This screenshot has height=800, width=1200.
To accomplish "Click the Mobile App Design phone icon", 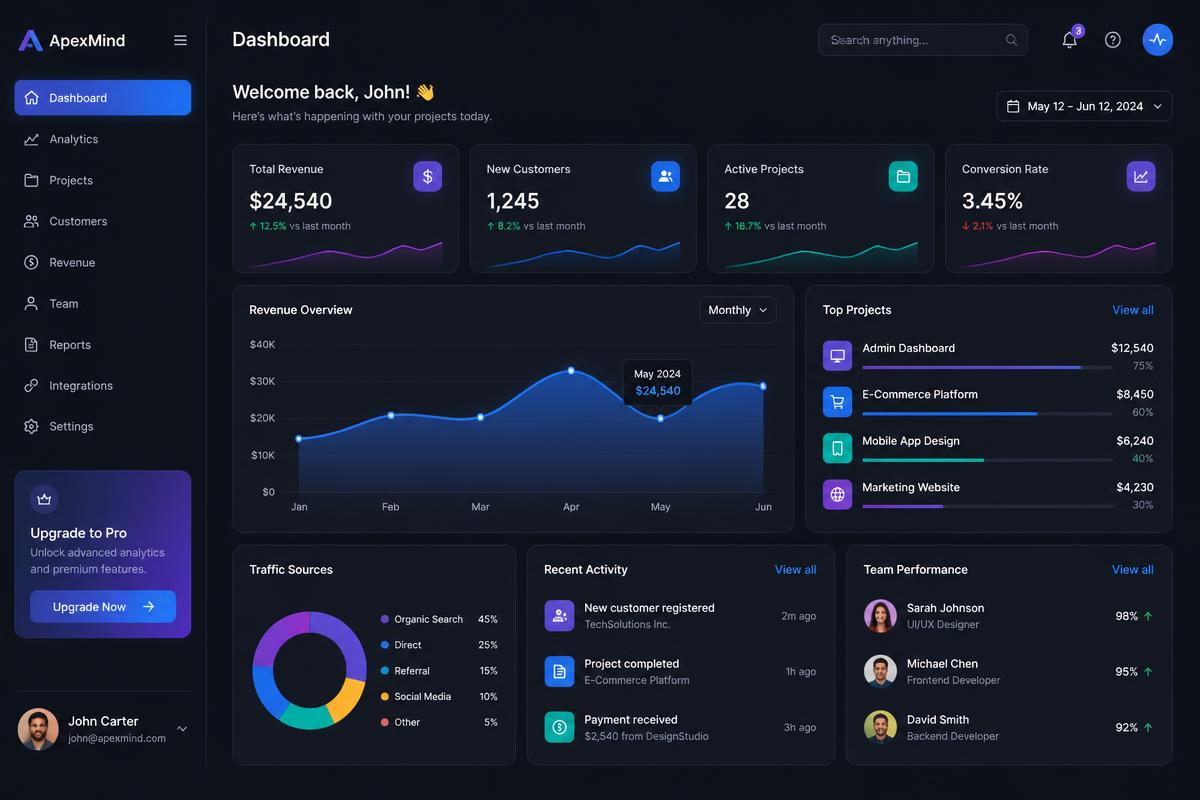I will pyautogui.click(x=837, y=448).
